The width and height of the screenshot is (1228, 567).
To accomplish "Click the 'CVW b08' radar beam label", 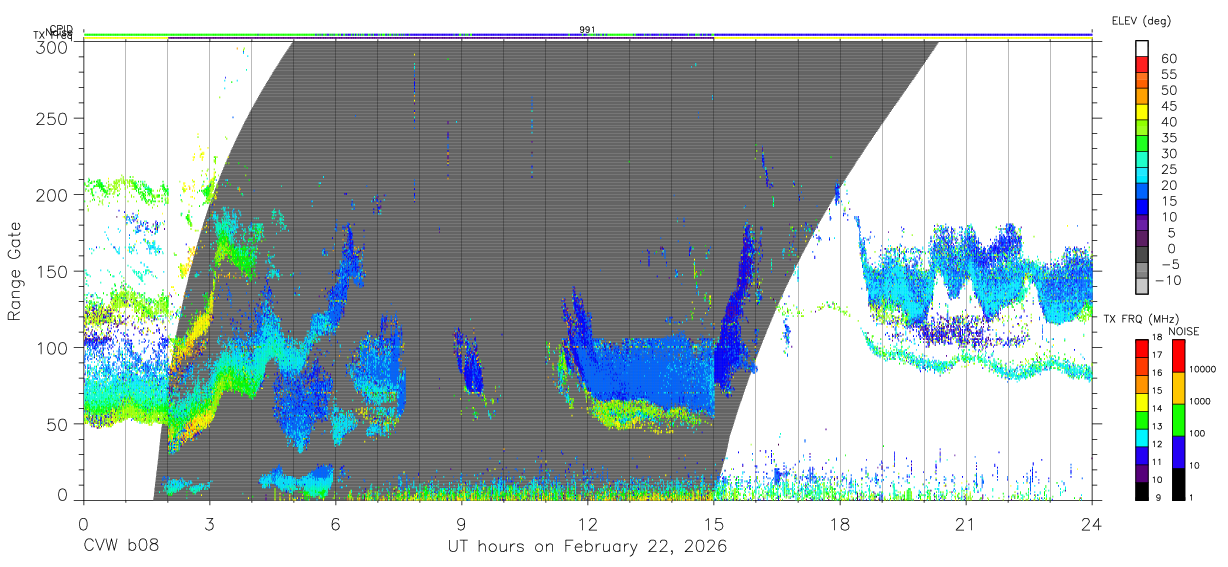I will tap(121, 547).
